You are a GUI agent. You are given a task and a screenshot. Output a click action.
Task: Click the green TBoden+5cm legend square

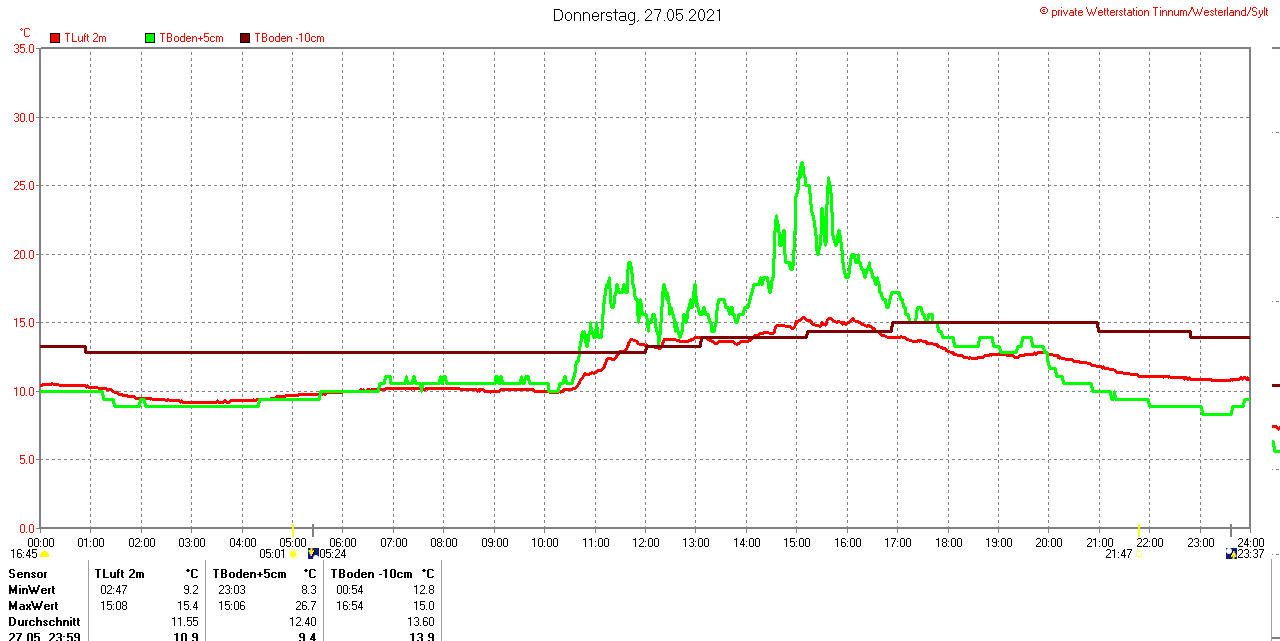pyautogui.click(x=151, y=38)
